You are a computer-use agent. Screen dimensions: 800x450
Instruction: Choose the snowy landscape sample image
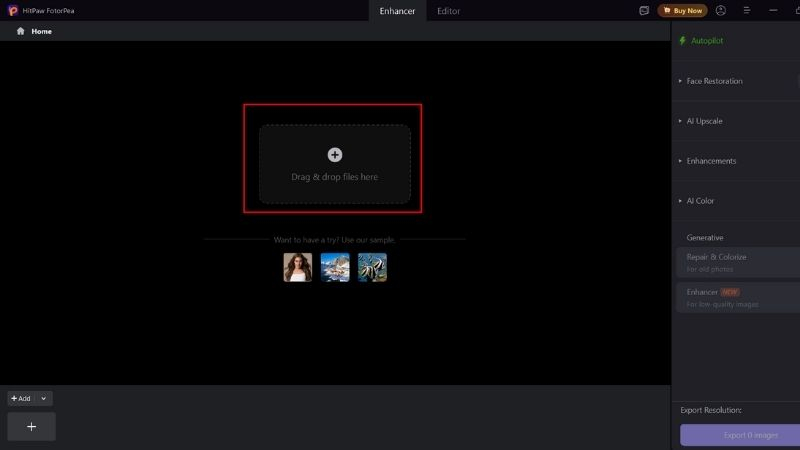coord(335,267)
